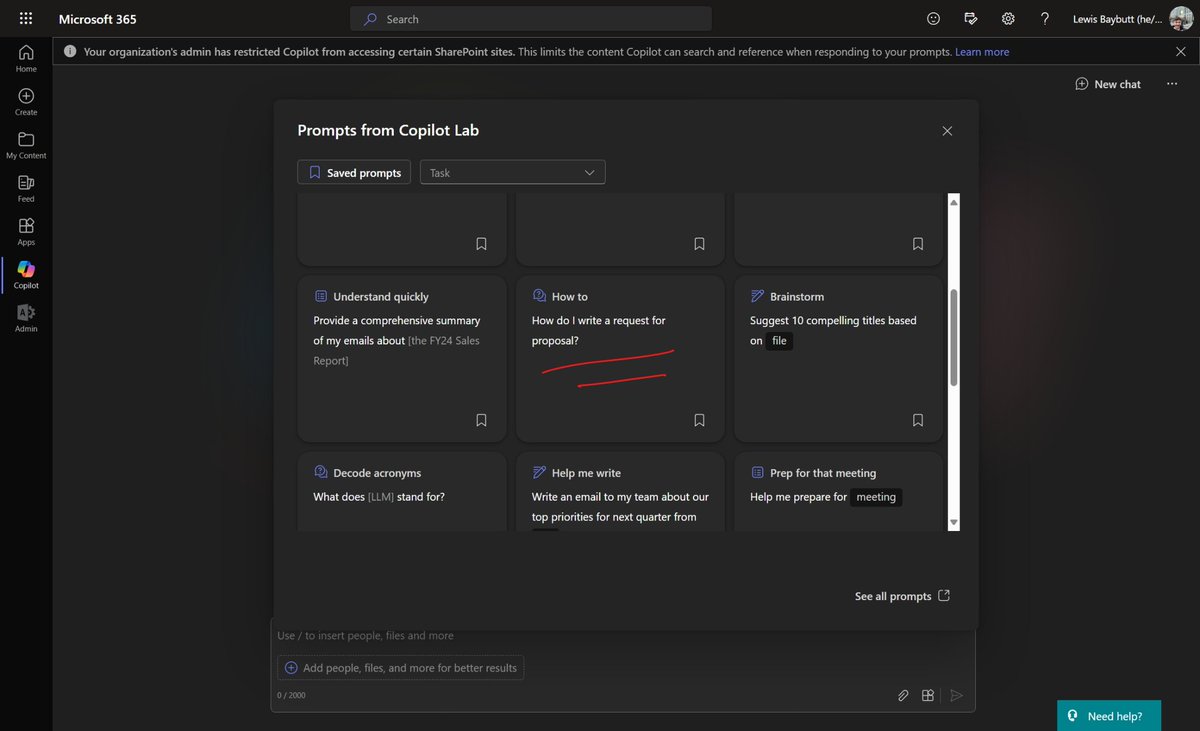Open Create in the left sidebar
The width and height of the screenshot is (1200, 731).
pyautogui.click(x=26, y=101)
